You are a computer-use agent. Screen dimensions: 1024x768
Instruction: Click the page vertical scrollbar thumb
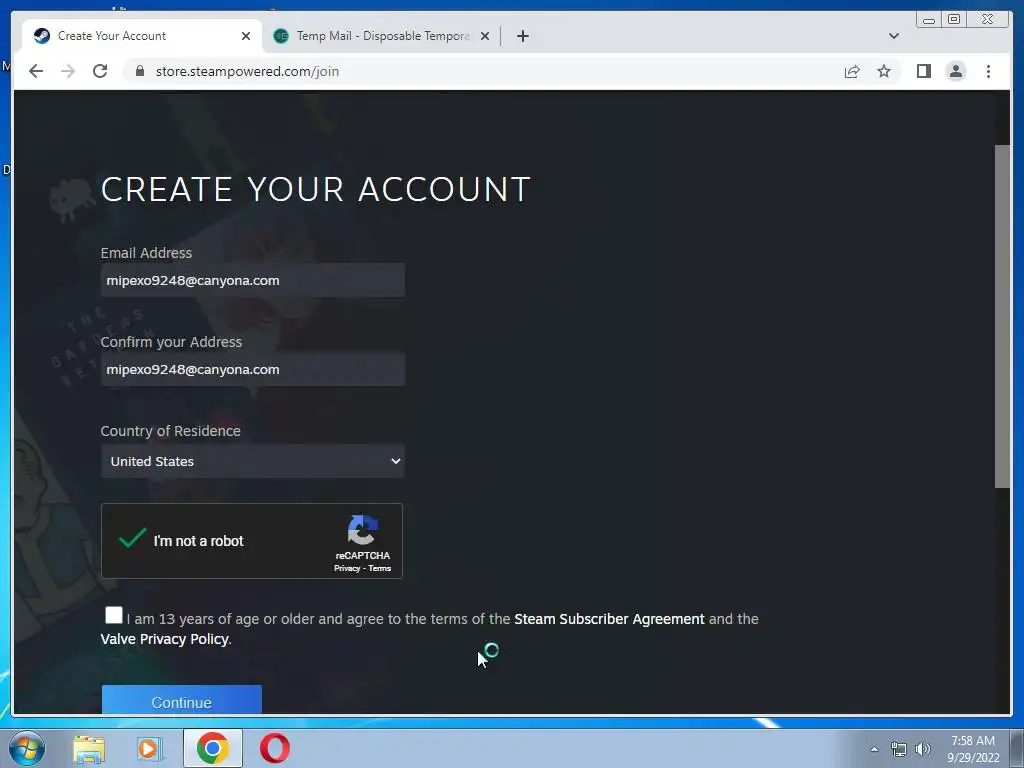pos(1002,316)
